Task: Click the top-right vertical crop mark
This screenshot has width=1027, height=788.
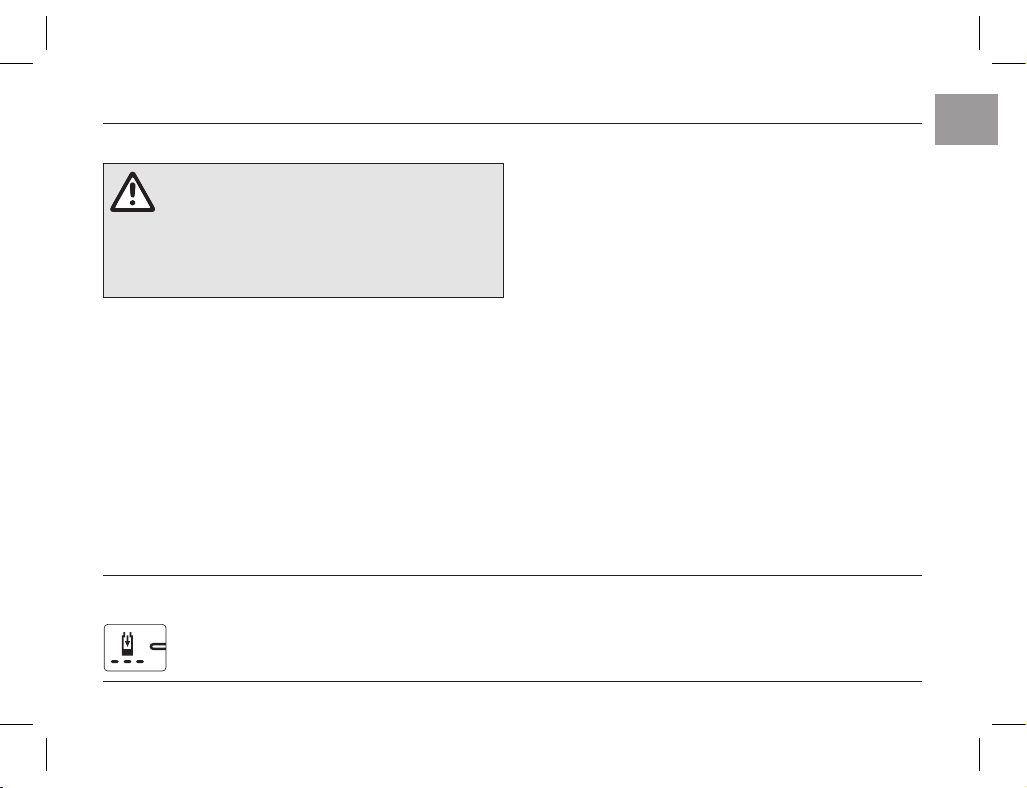Action: [x=980, y=33]
